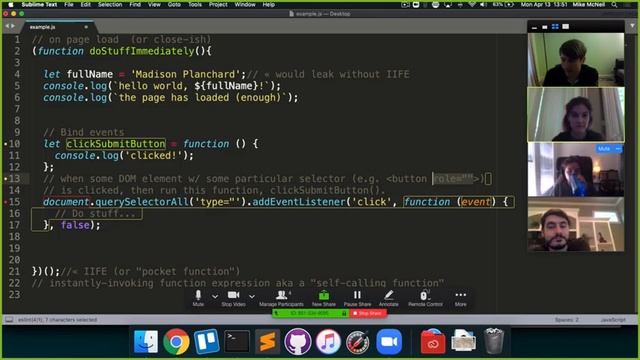Mute the microphone in Zoom toolbar
This screenshot has width=640, height=360.
198,298
